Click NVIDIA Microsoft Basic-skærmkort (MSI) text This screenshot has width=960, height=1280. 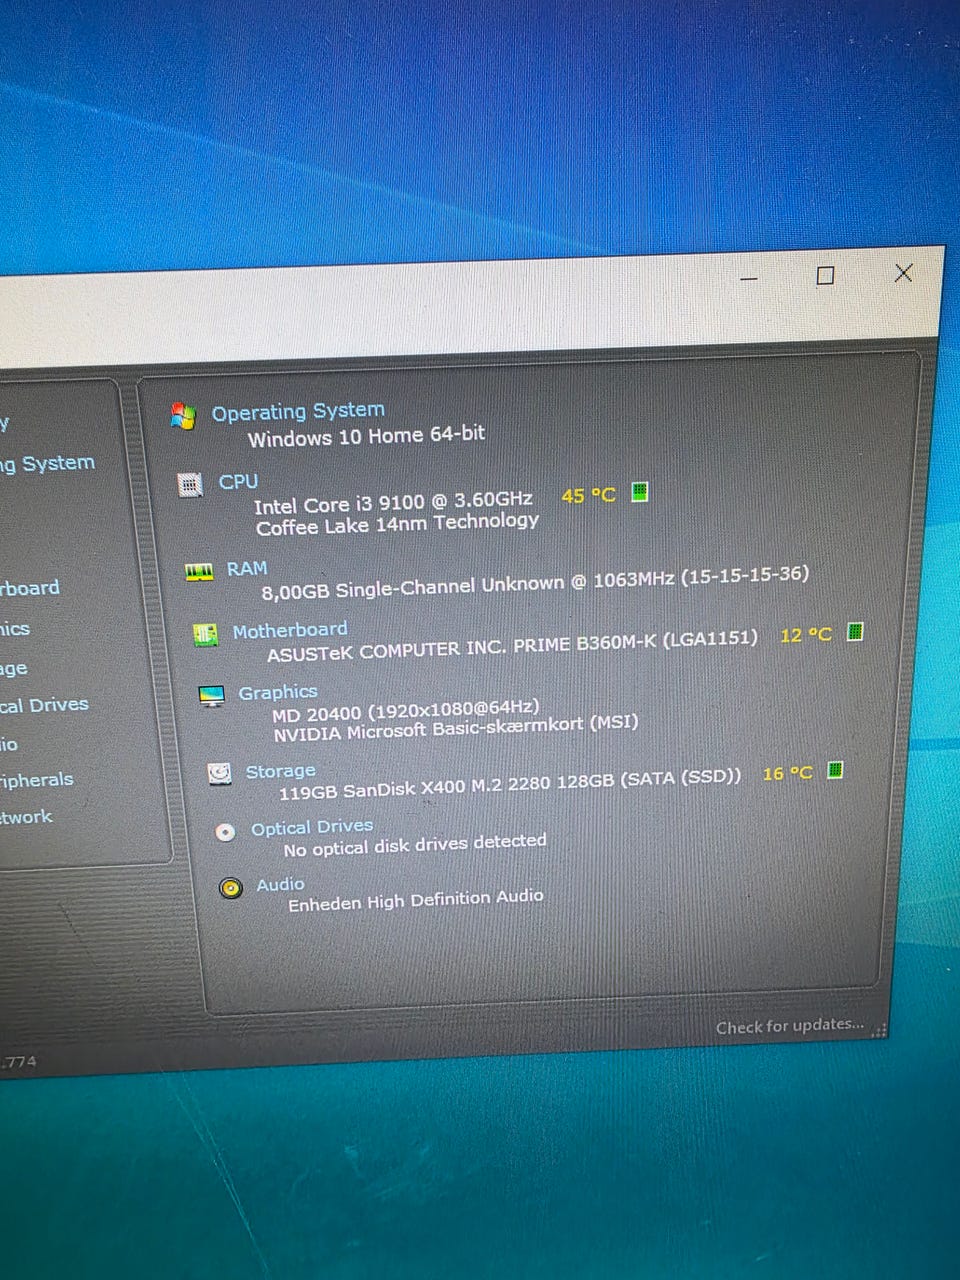click(x=455, y=728)
